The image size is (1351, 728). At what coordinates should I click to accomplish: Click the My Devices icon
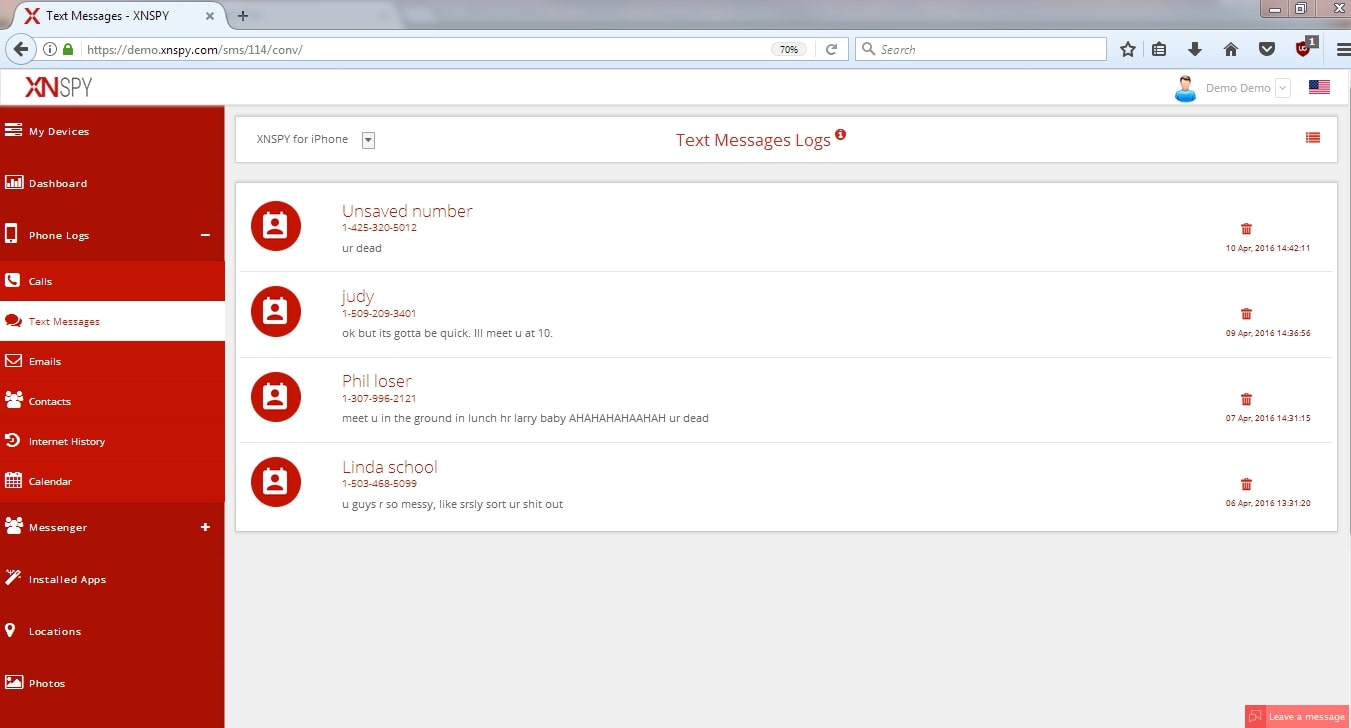pos(13,130)
